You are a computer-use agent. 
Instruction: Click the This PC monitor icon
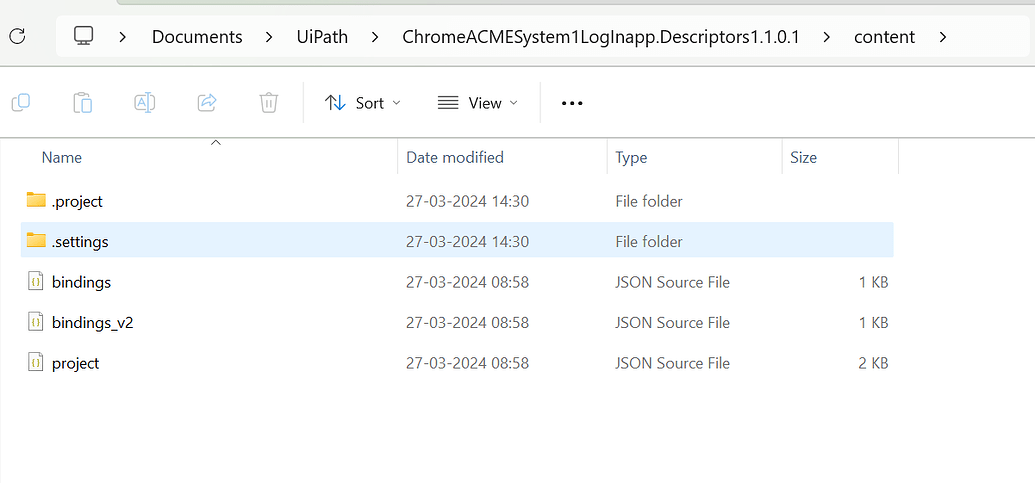pyautogui.click(x=84, y=37)
